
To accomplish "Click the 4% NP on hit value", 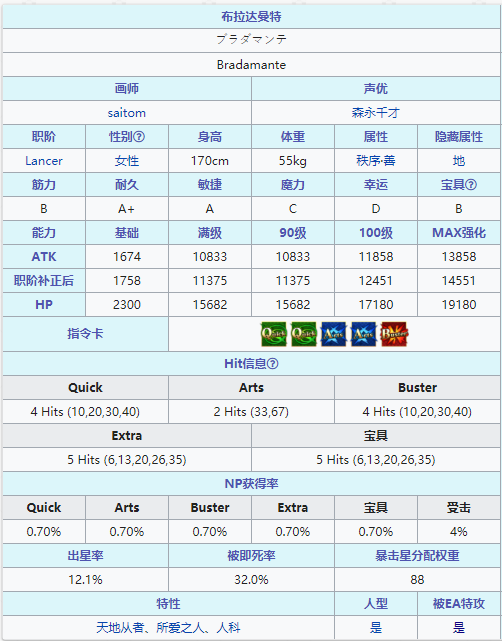I will tap(459, 531).
